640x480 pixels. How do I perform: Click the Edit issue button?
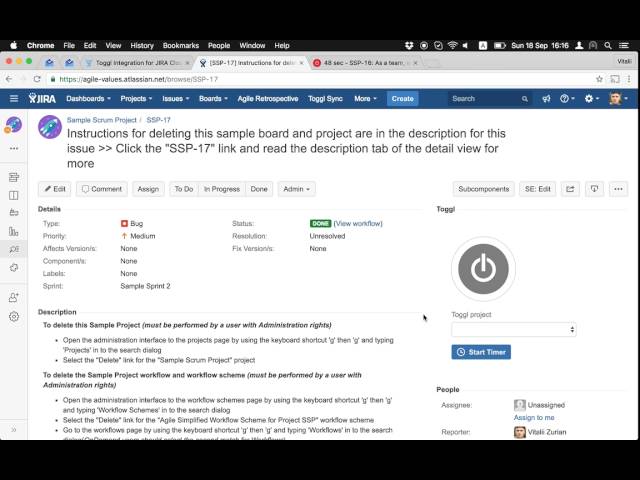click(x=55, y=189)
